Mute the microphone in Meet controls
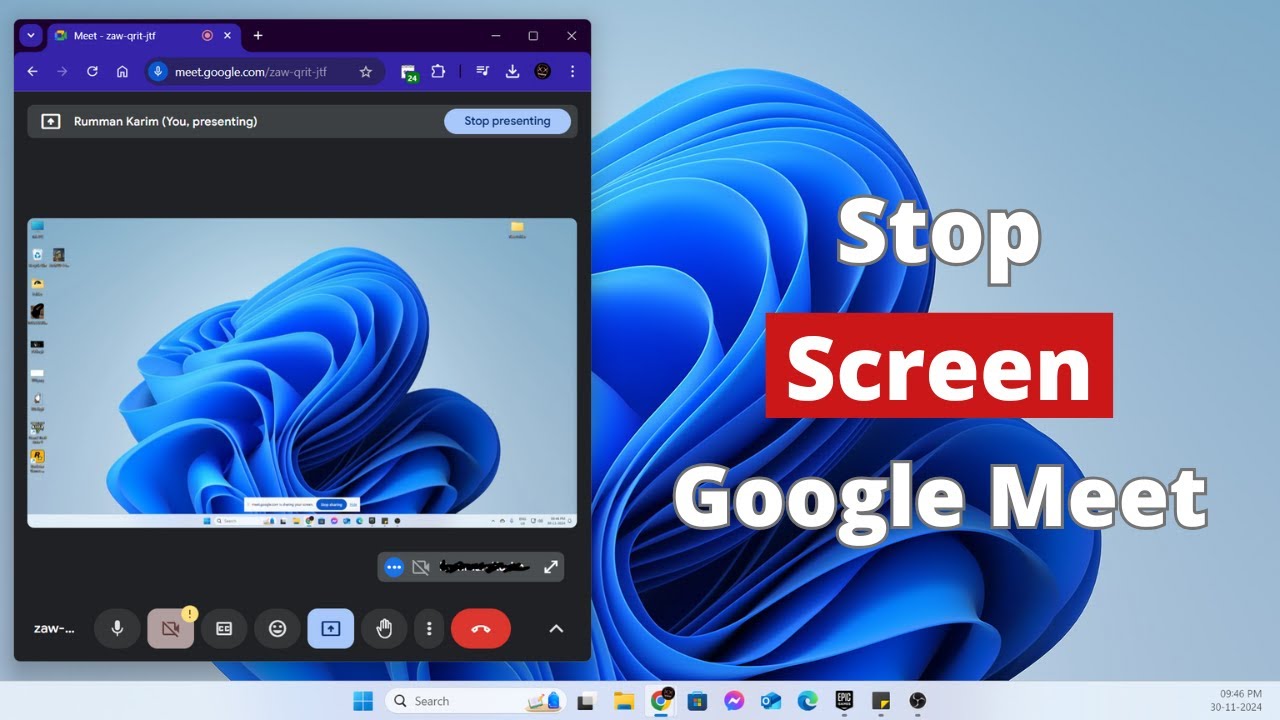 117,629
